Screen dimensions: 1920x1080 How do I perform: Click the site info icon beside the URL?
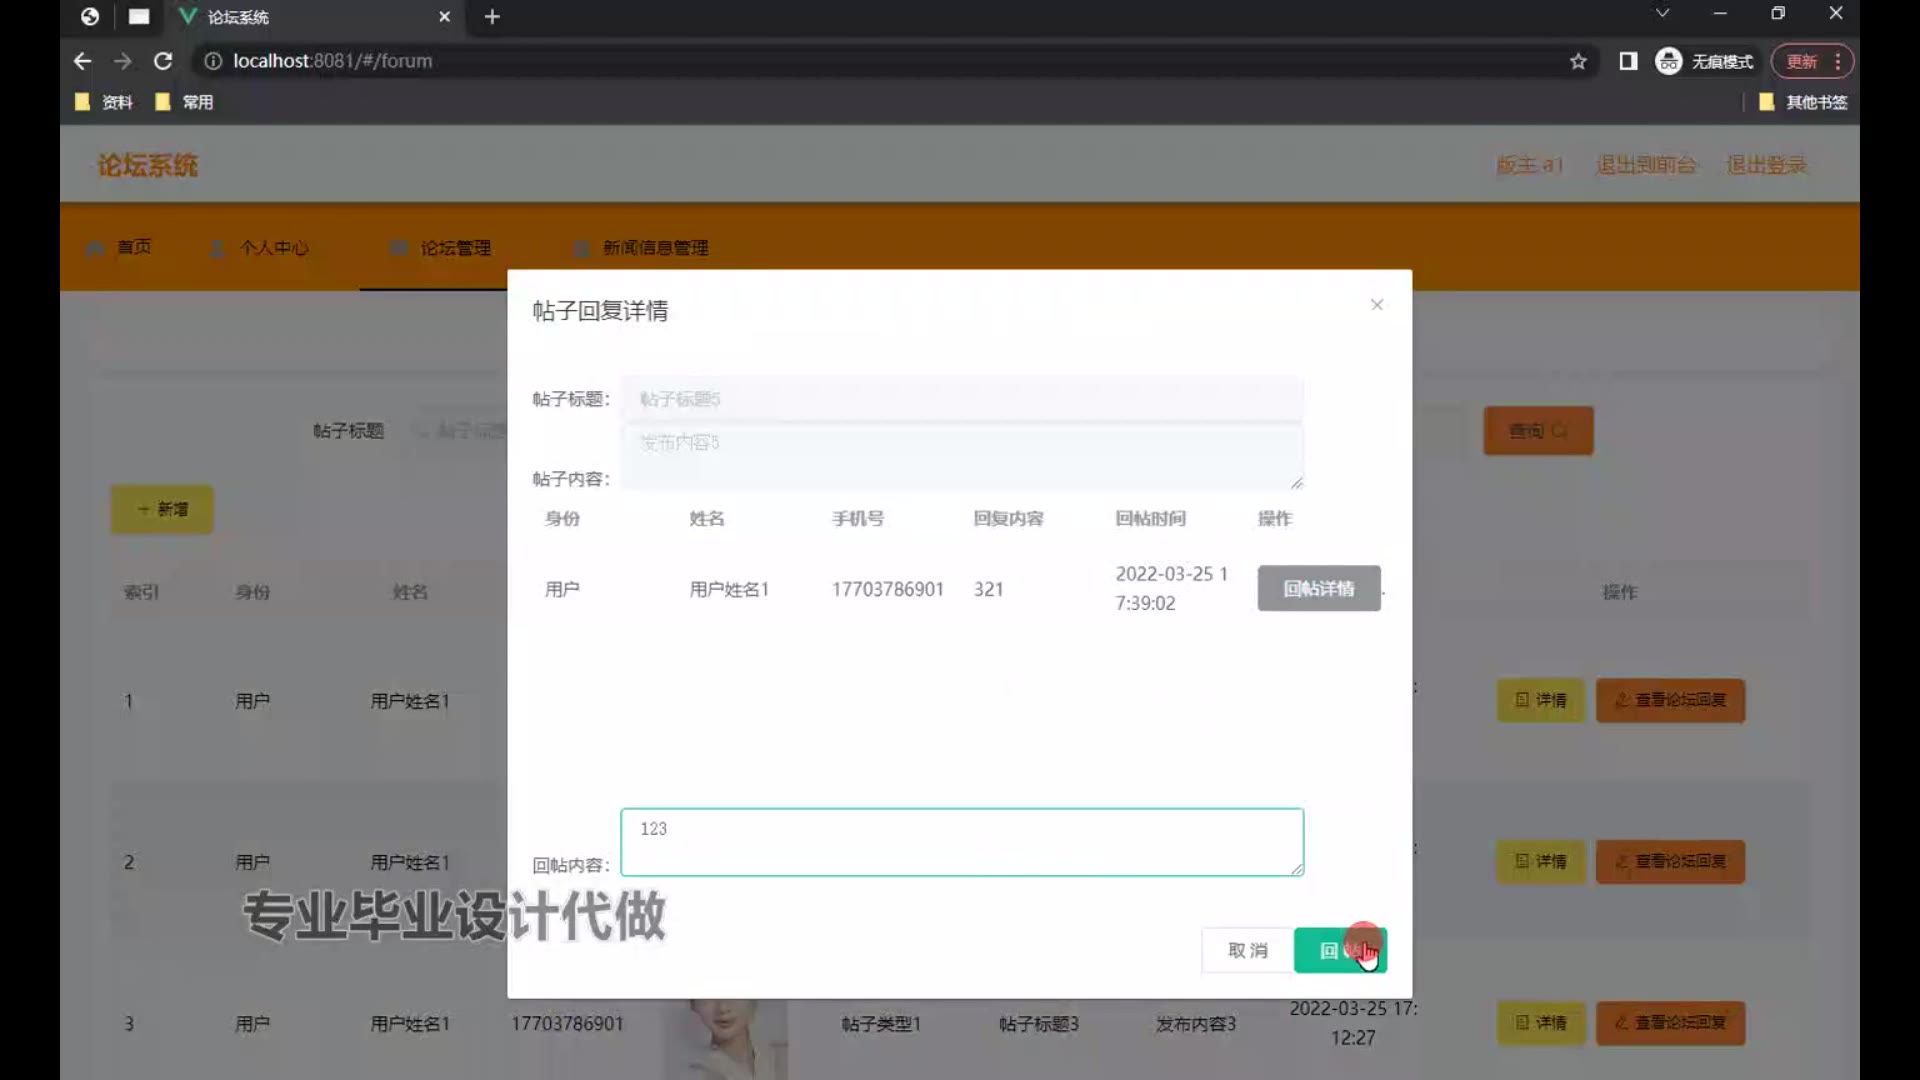tap(212, 61)
